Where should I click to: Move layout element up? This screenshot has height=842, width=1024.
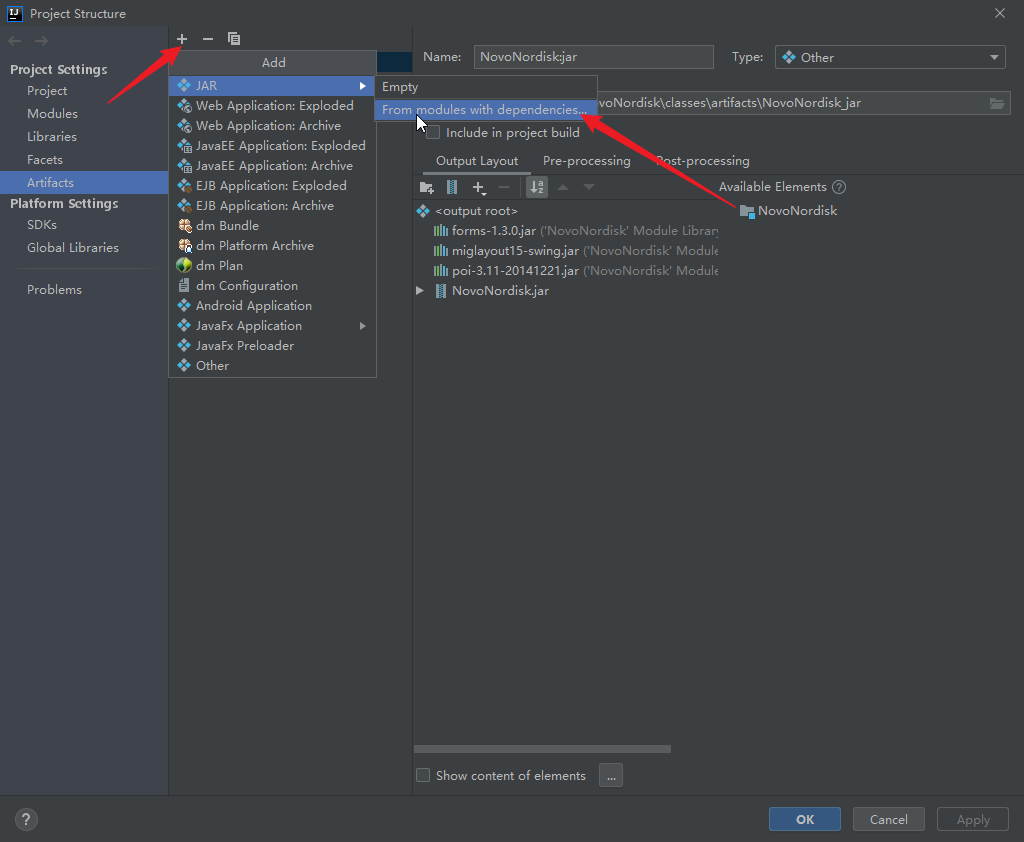pos(563,187)
